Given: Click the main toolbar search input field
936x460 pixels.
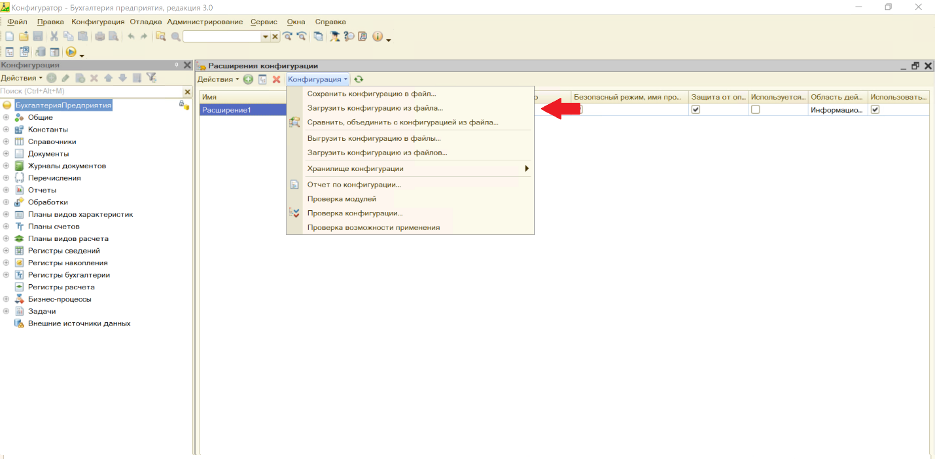Looking at the screenshot, I should click(222, 36).
